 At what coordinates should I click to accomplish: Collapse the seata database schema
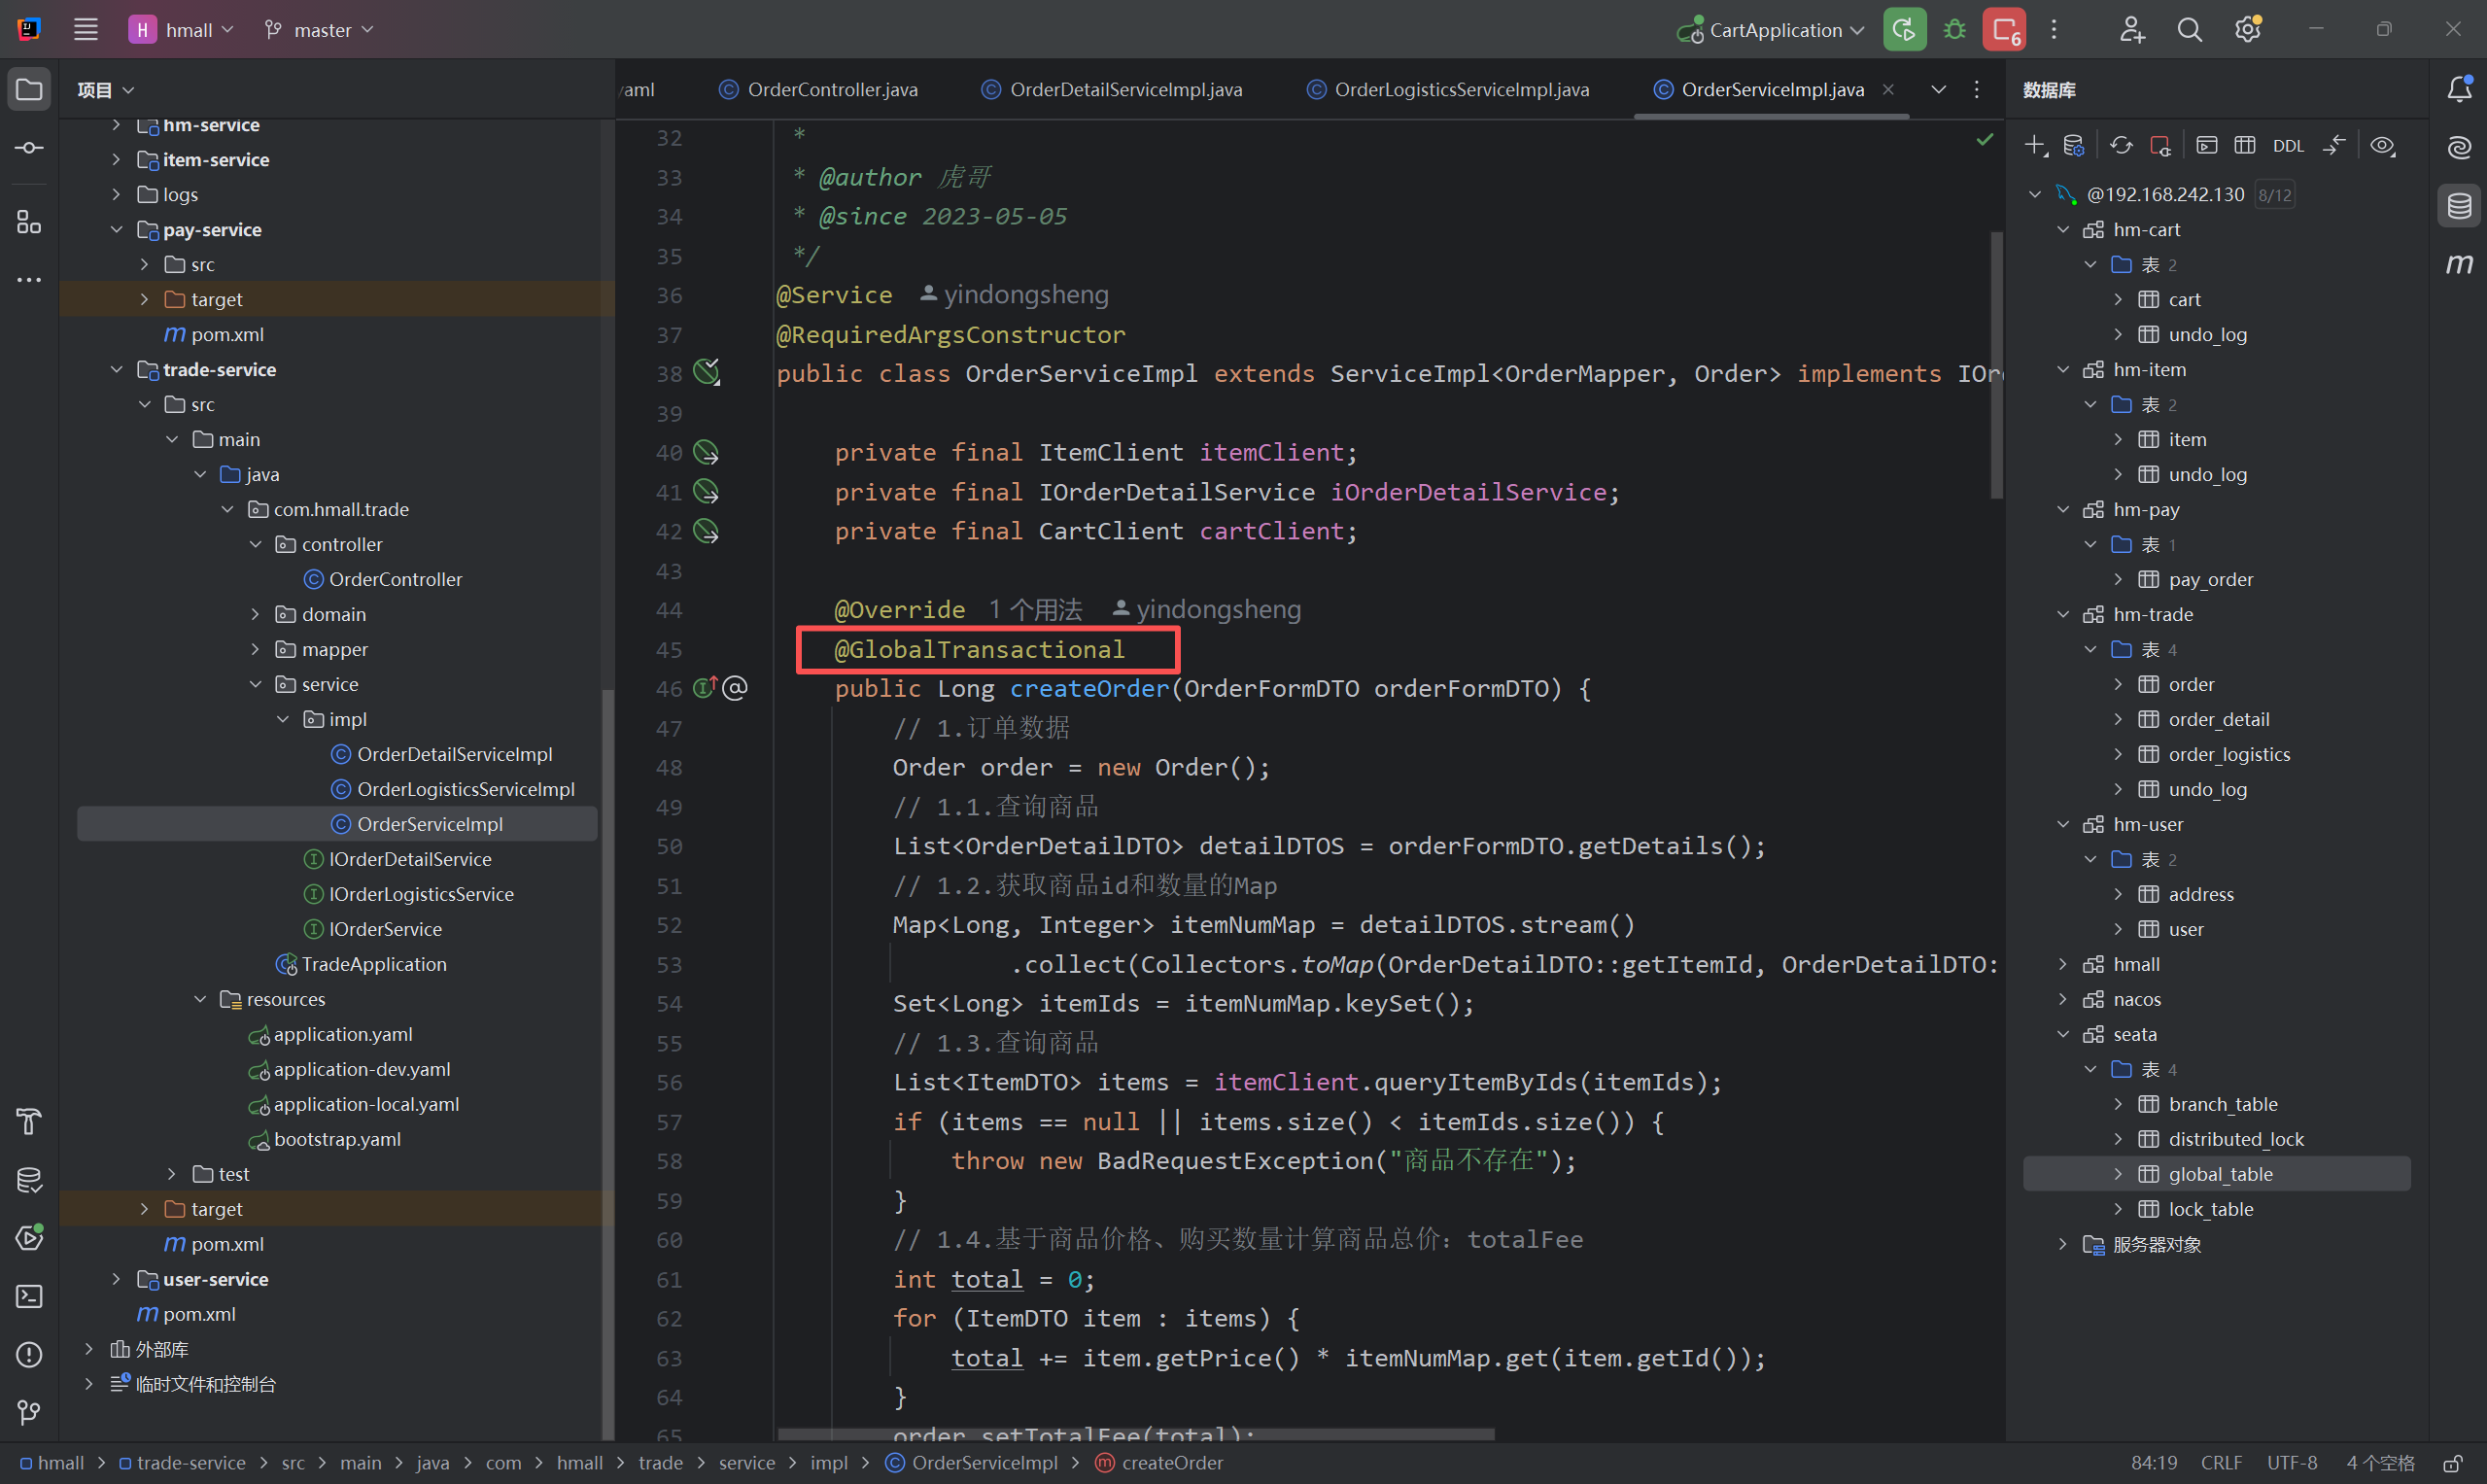click(2062, 1034)
